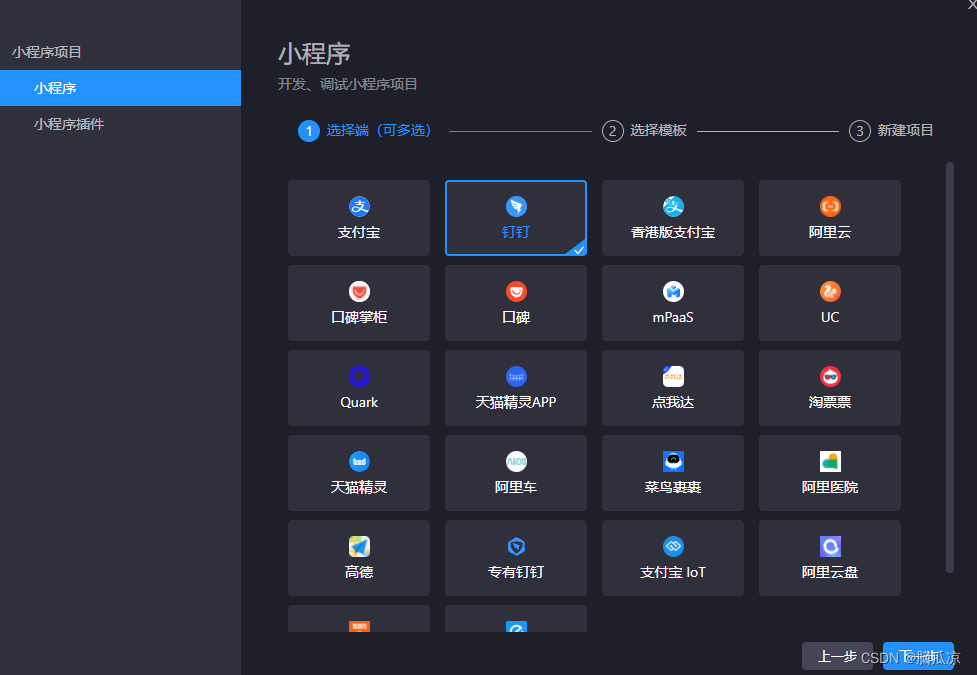The width and height of the screenshot is (977, 675).
Task: Pick the 阿里云 platform icon
Action: pos(830,206)
